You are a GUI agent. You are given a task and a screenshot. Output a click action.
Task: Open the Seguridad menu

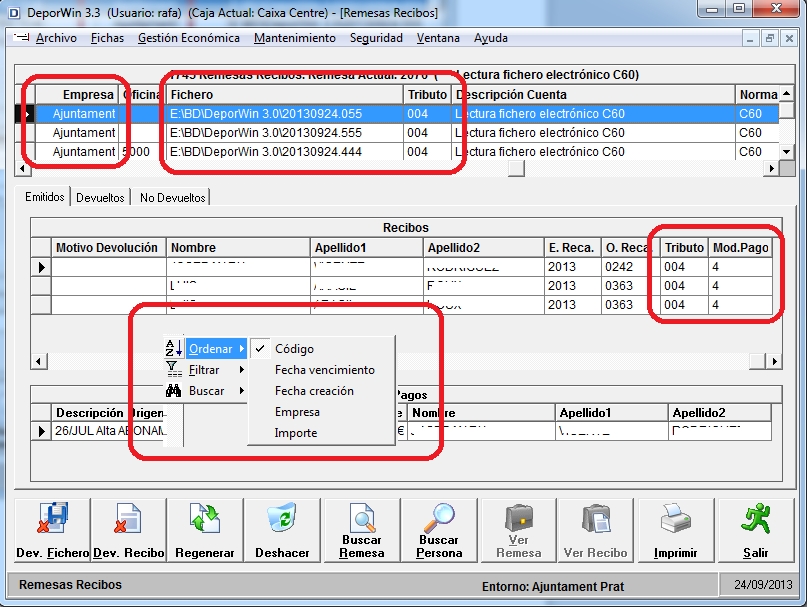[x=376, y=38]
